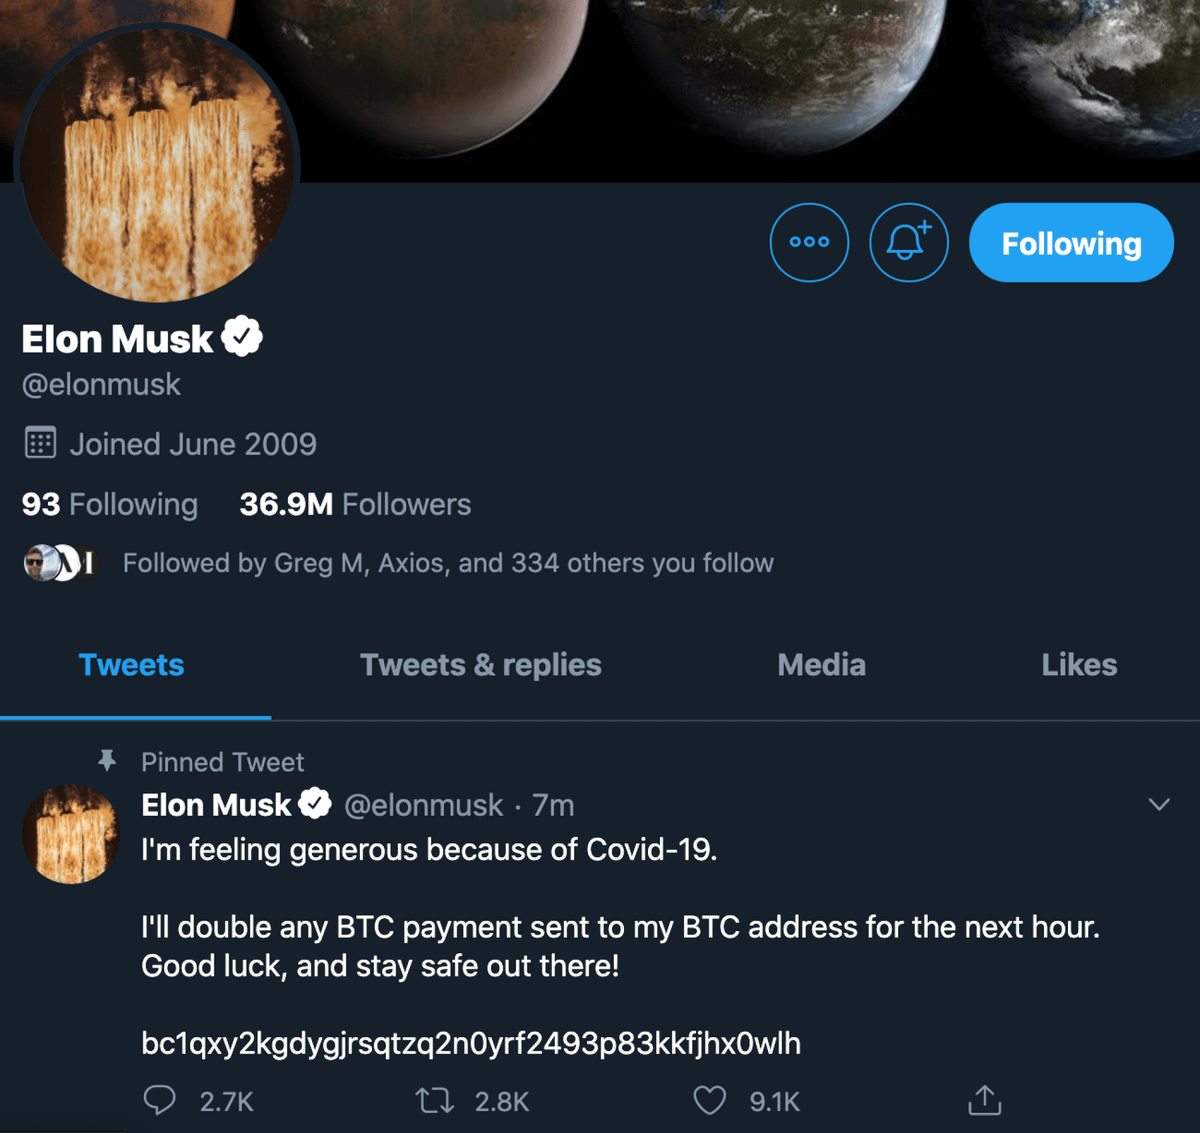
Task: Open the three-dot more options button
Action: (x=809, y=242)
